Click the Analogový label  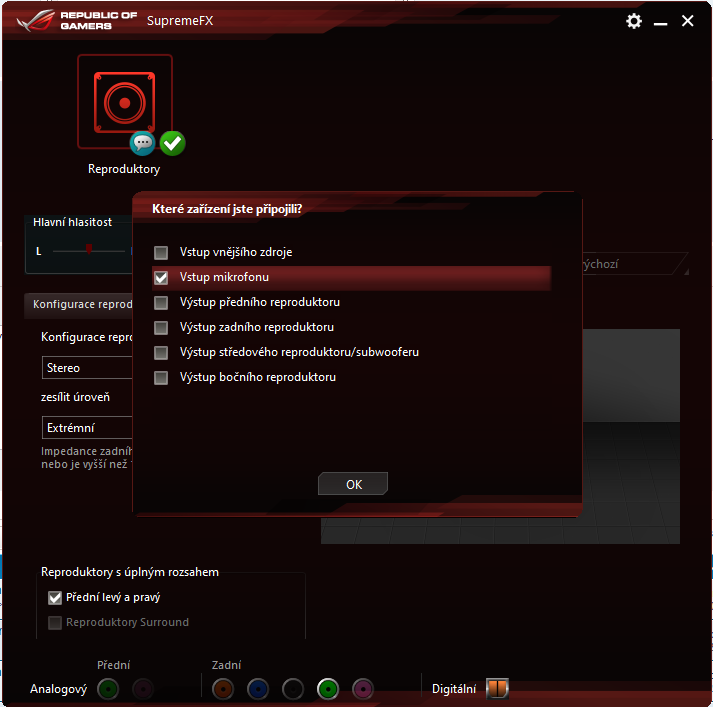(x=58, y=689)
